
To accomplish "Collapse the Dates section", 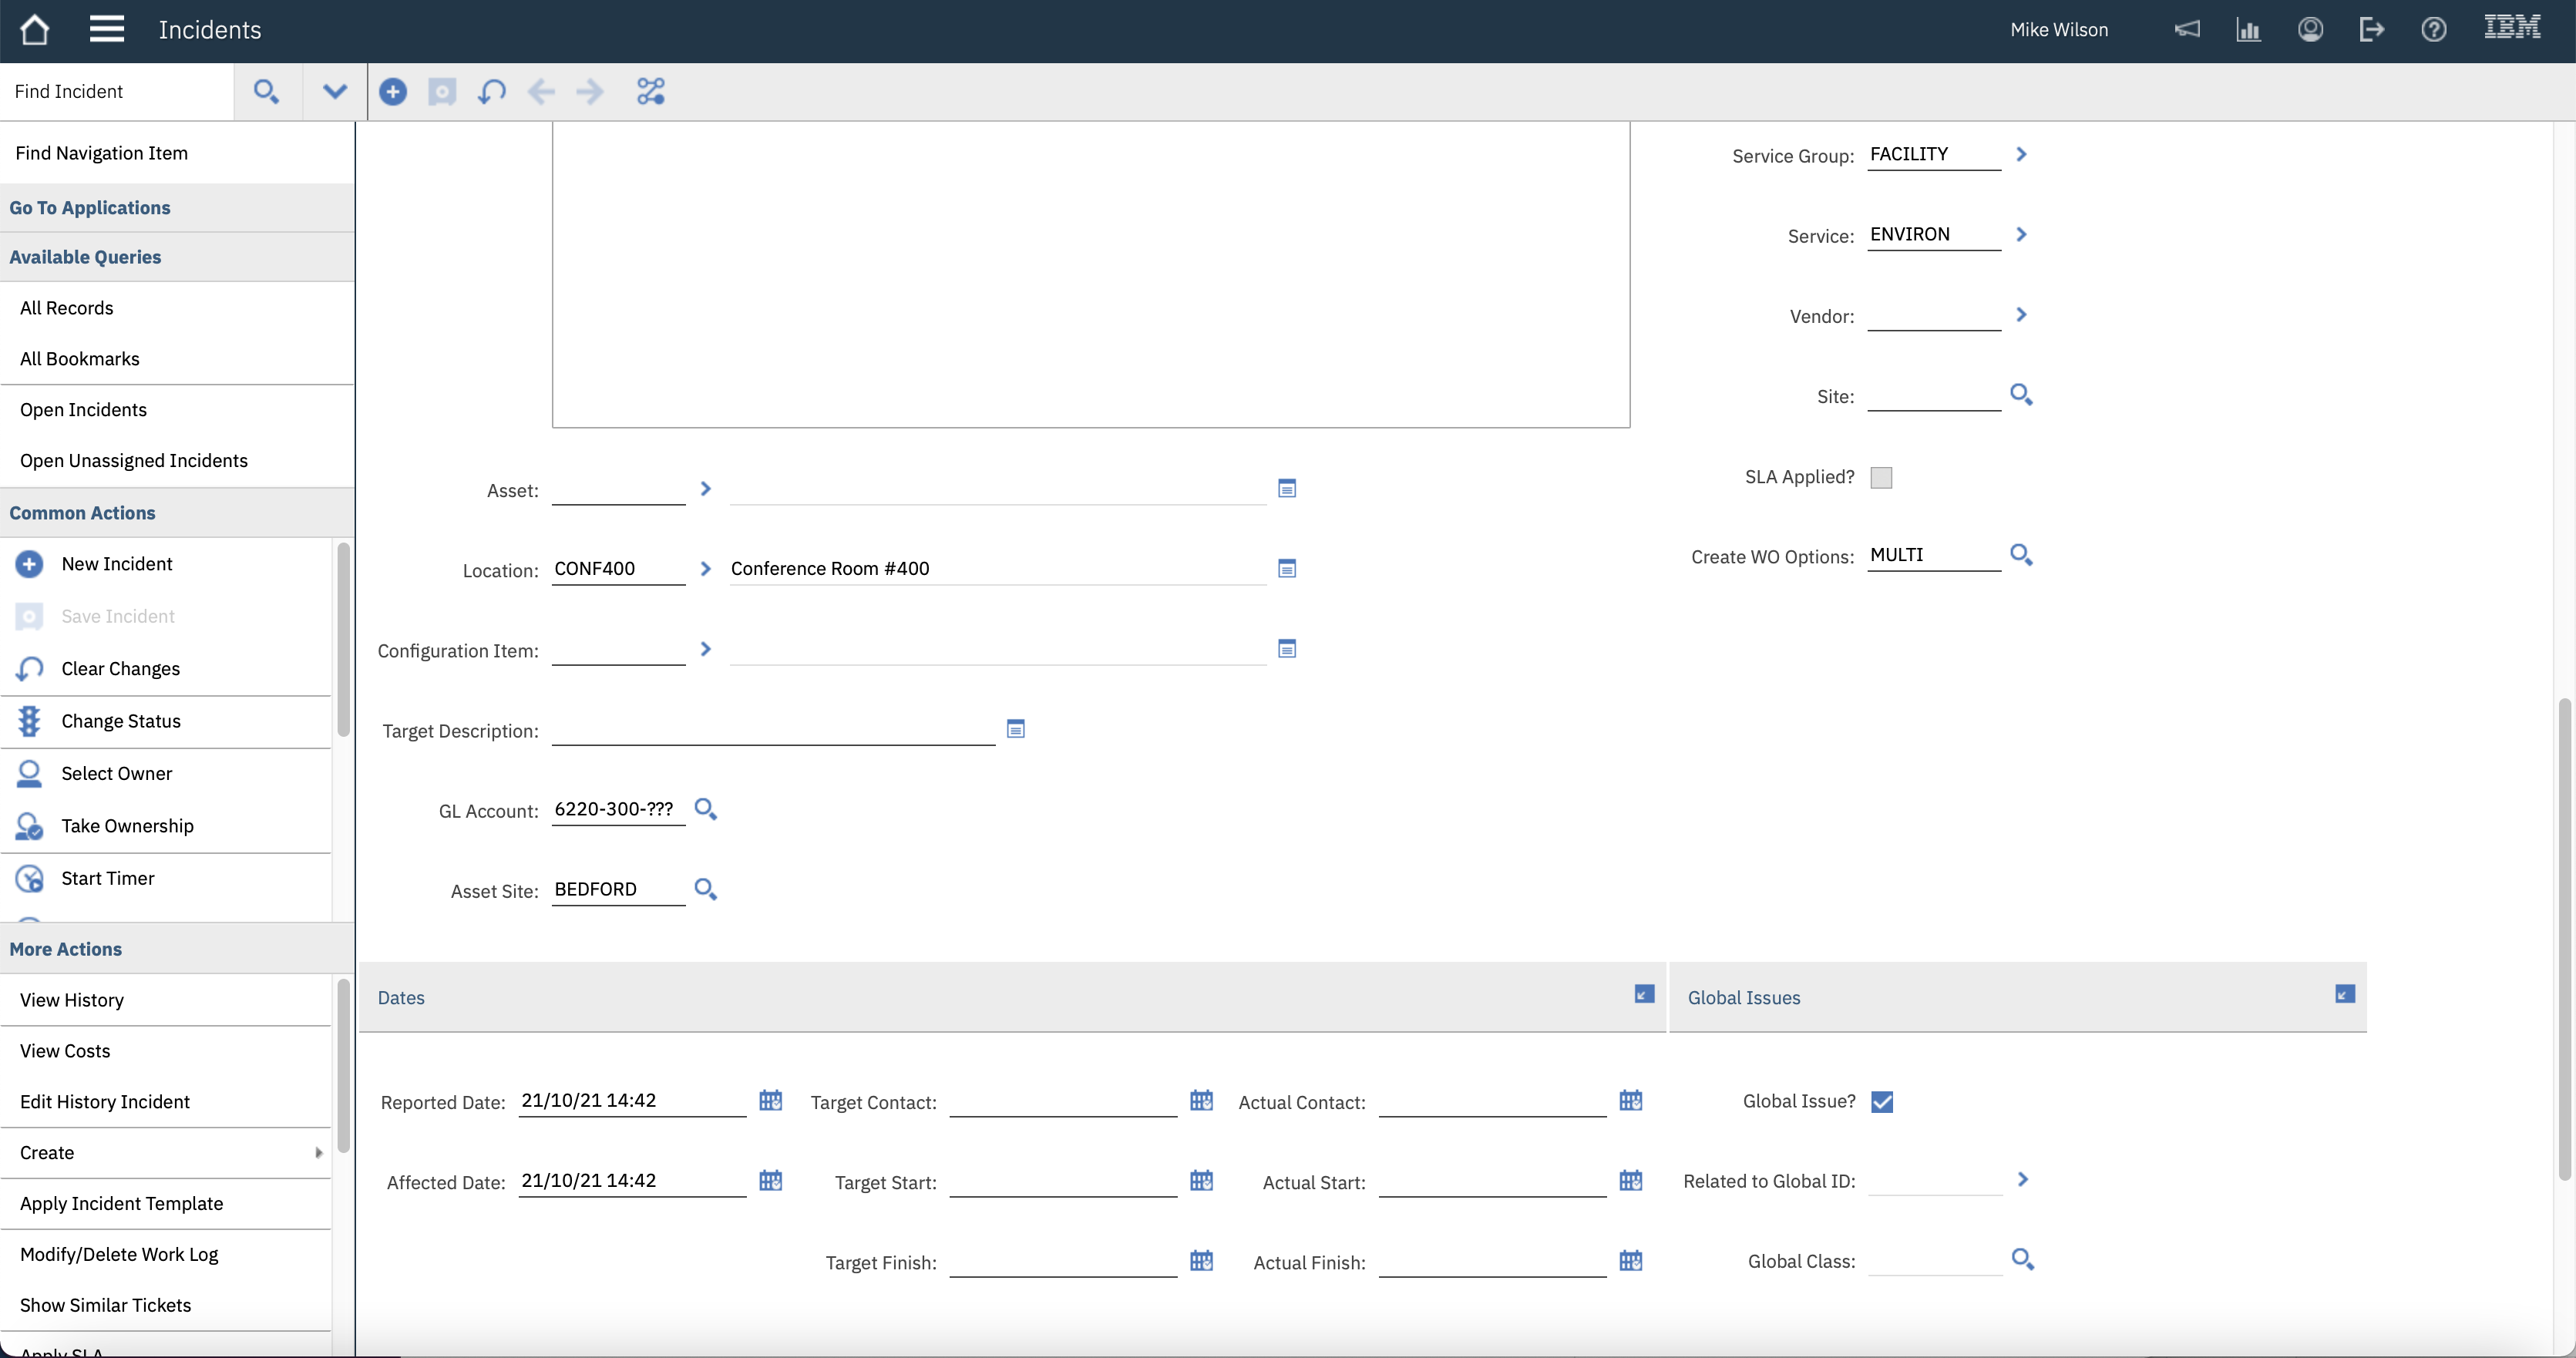I will pos(1644,994).
